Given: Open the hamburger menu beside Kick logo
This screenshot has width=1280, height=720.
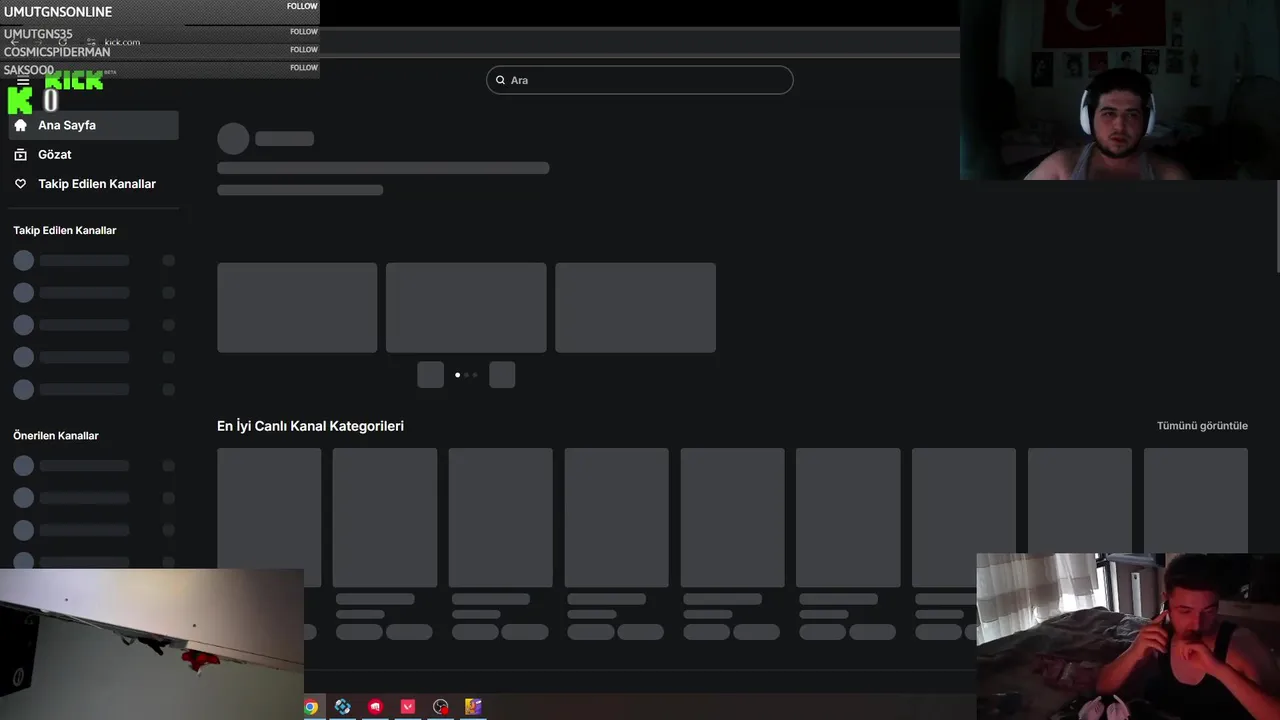Looking at the screenshot, I should pos(23,81).
